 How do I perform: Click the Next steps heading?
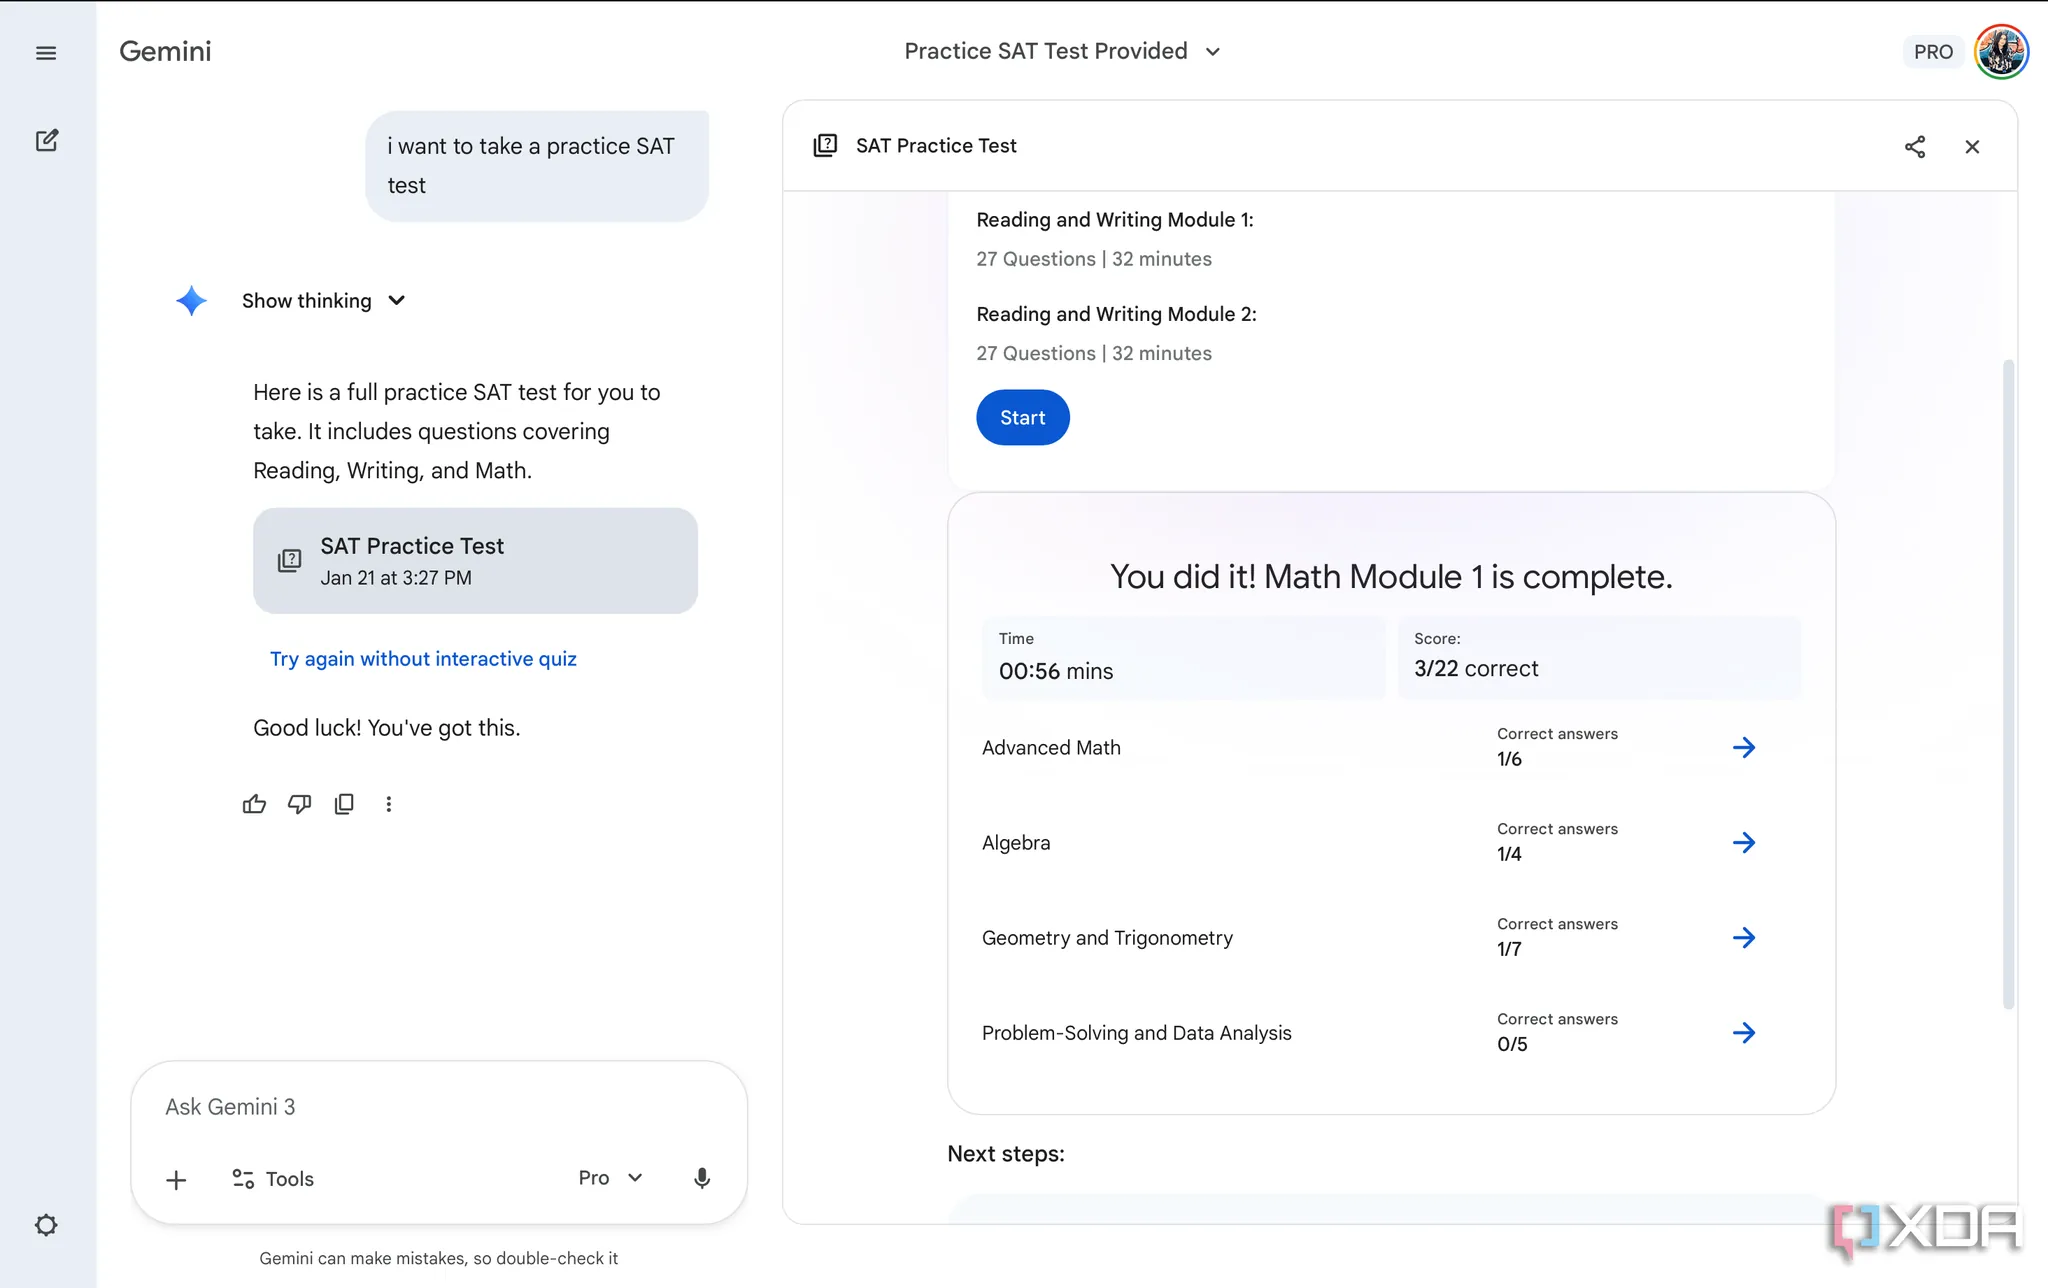point(1006,1154)
